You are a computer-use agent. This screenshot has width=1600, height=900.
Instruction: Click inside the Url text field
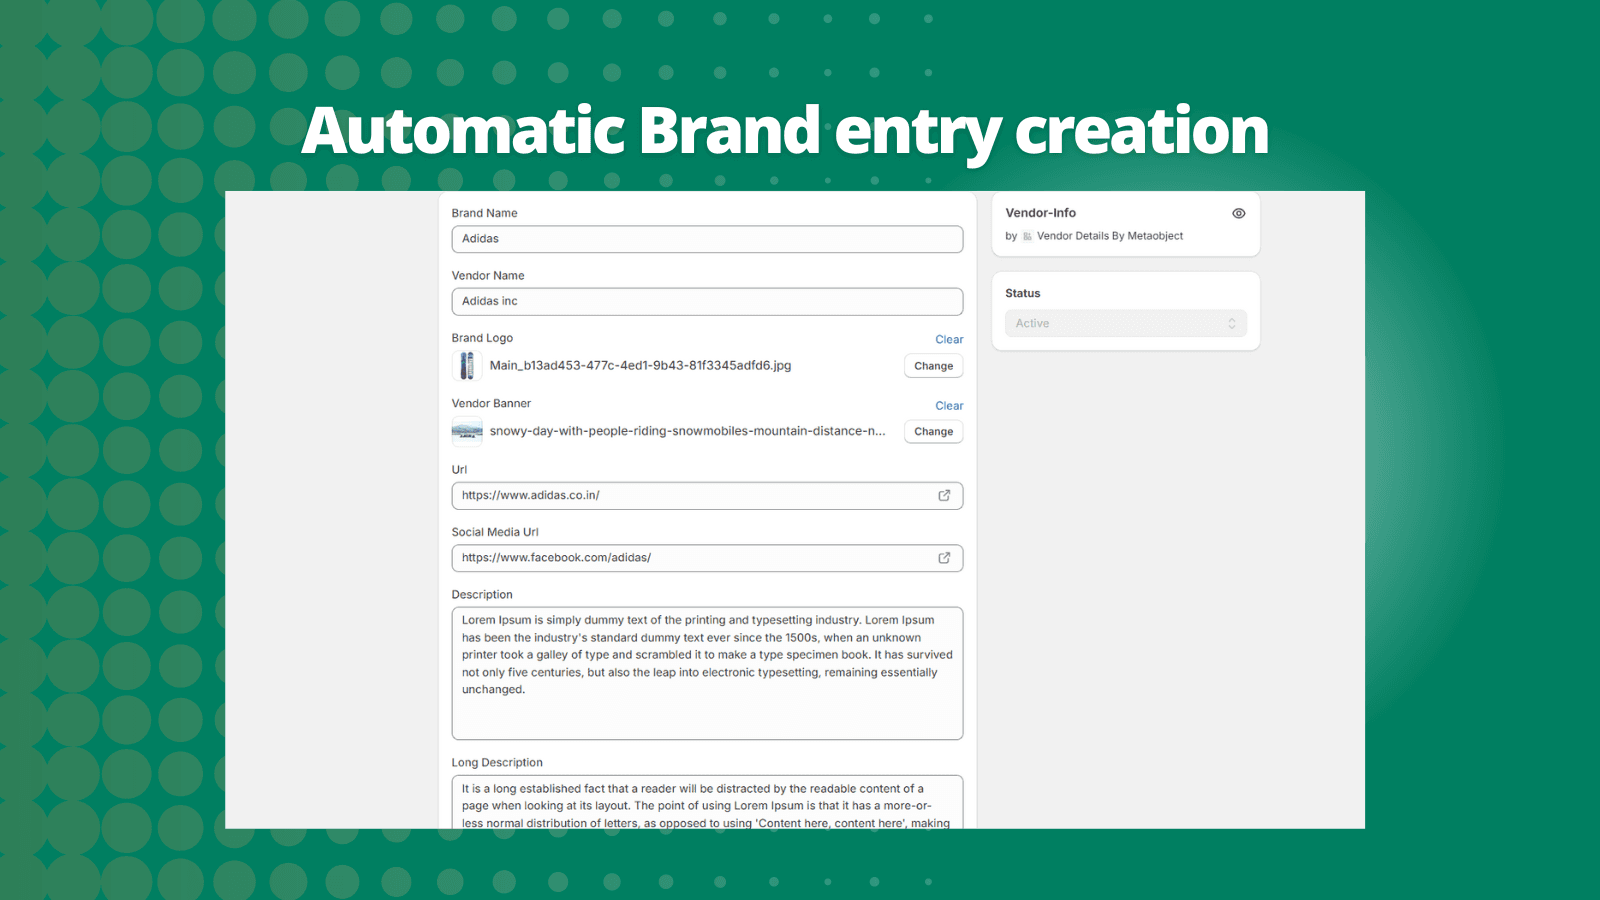click(x=690, y=496)
